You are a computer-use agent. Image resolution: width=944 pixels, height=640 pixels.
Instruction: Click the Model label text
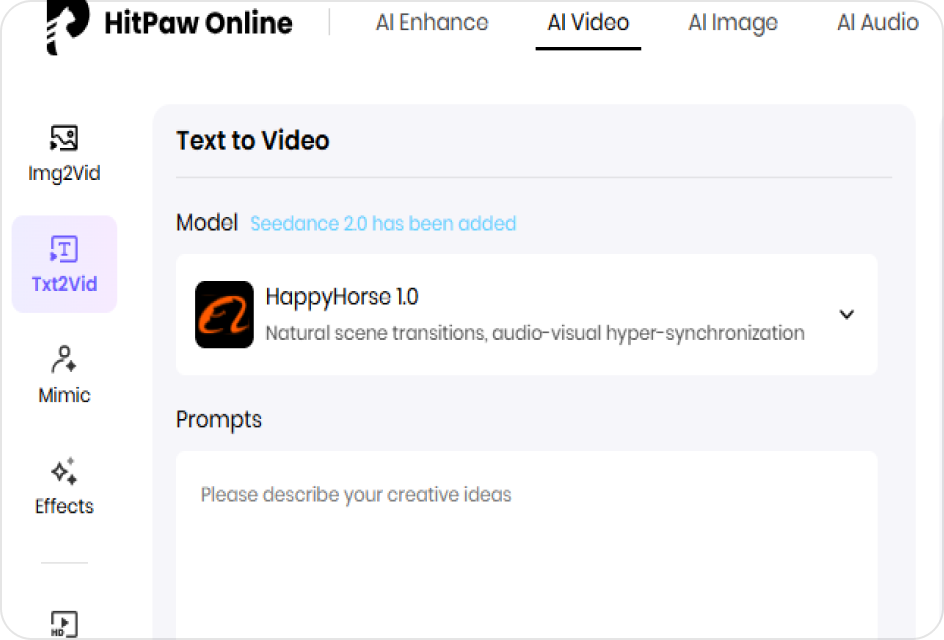[207, 223]
